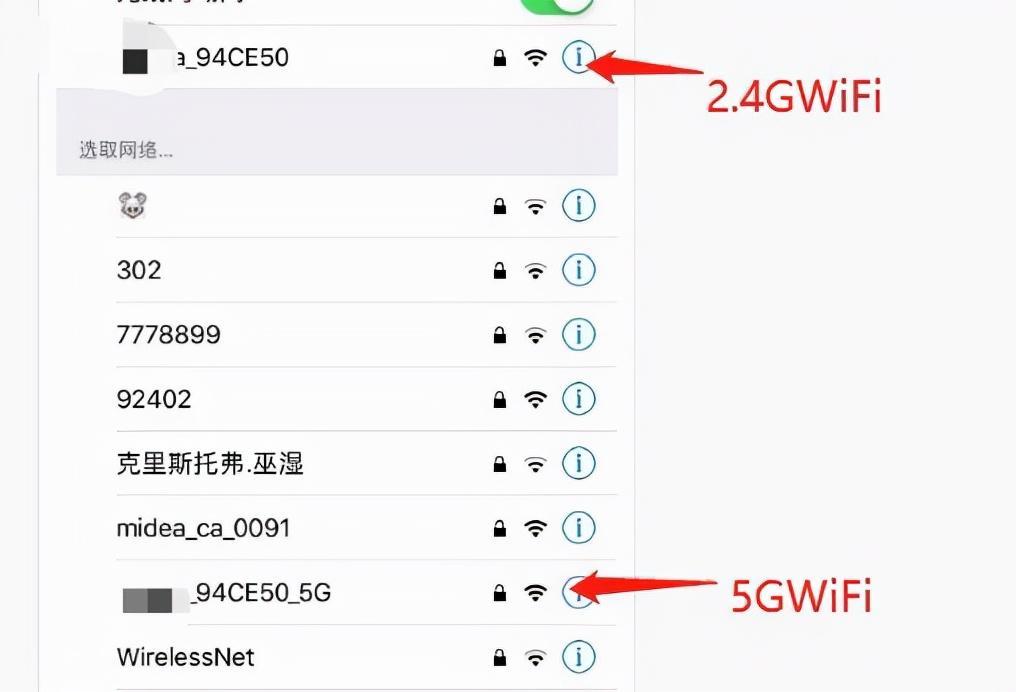This screenshot has width=1016, height=692.
Task: Open info for the 克里斯托弗.巫湿 network
Action: [x=578, y=463]
